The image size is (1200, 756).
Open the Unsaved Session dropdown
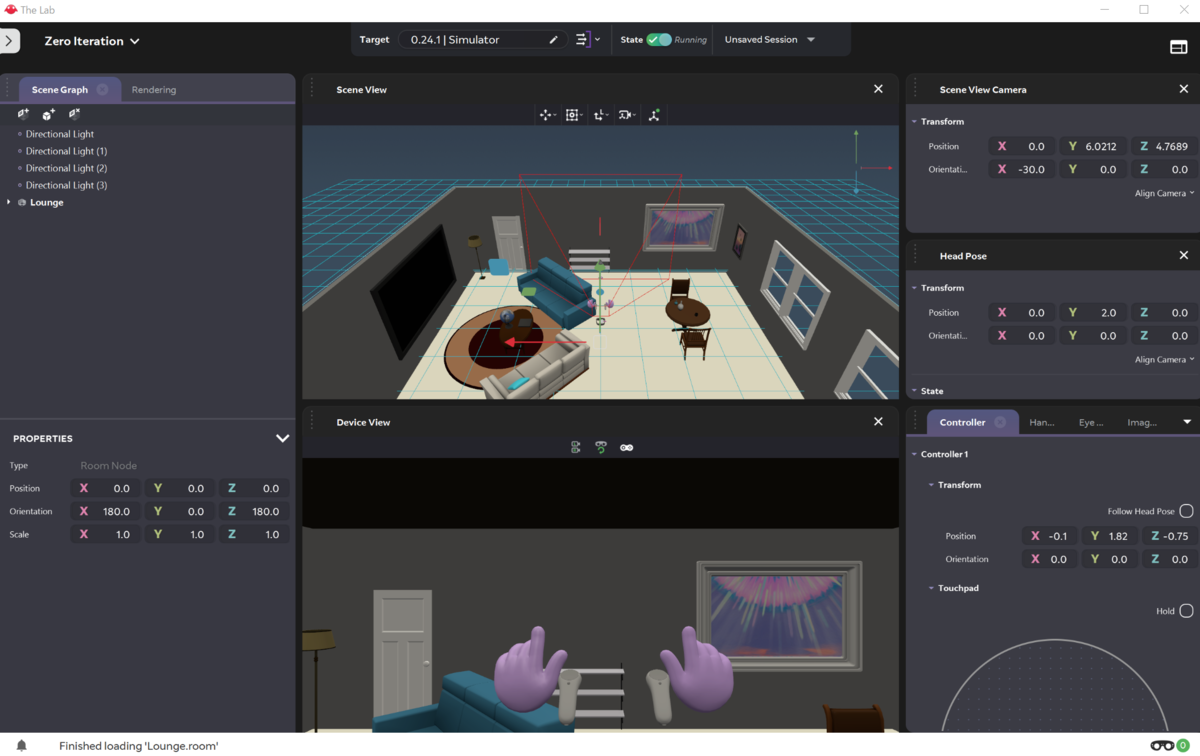tap(770, 40)
